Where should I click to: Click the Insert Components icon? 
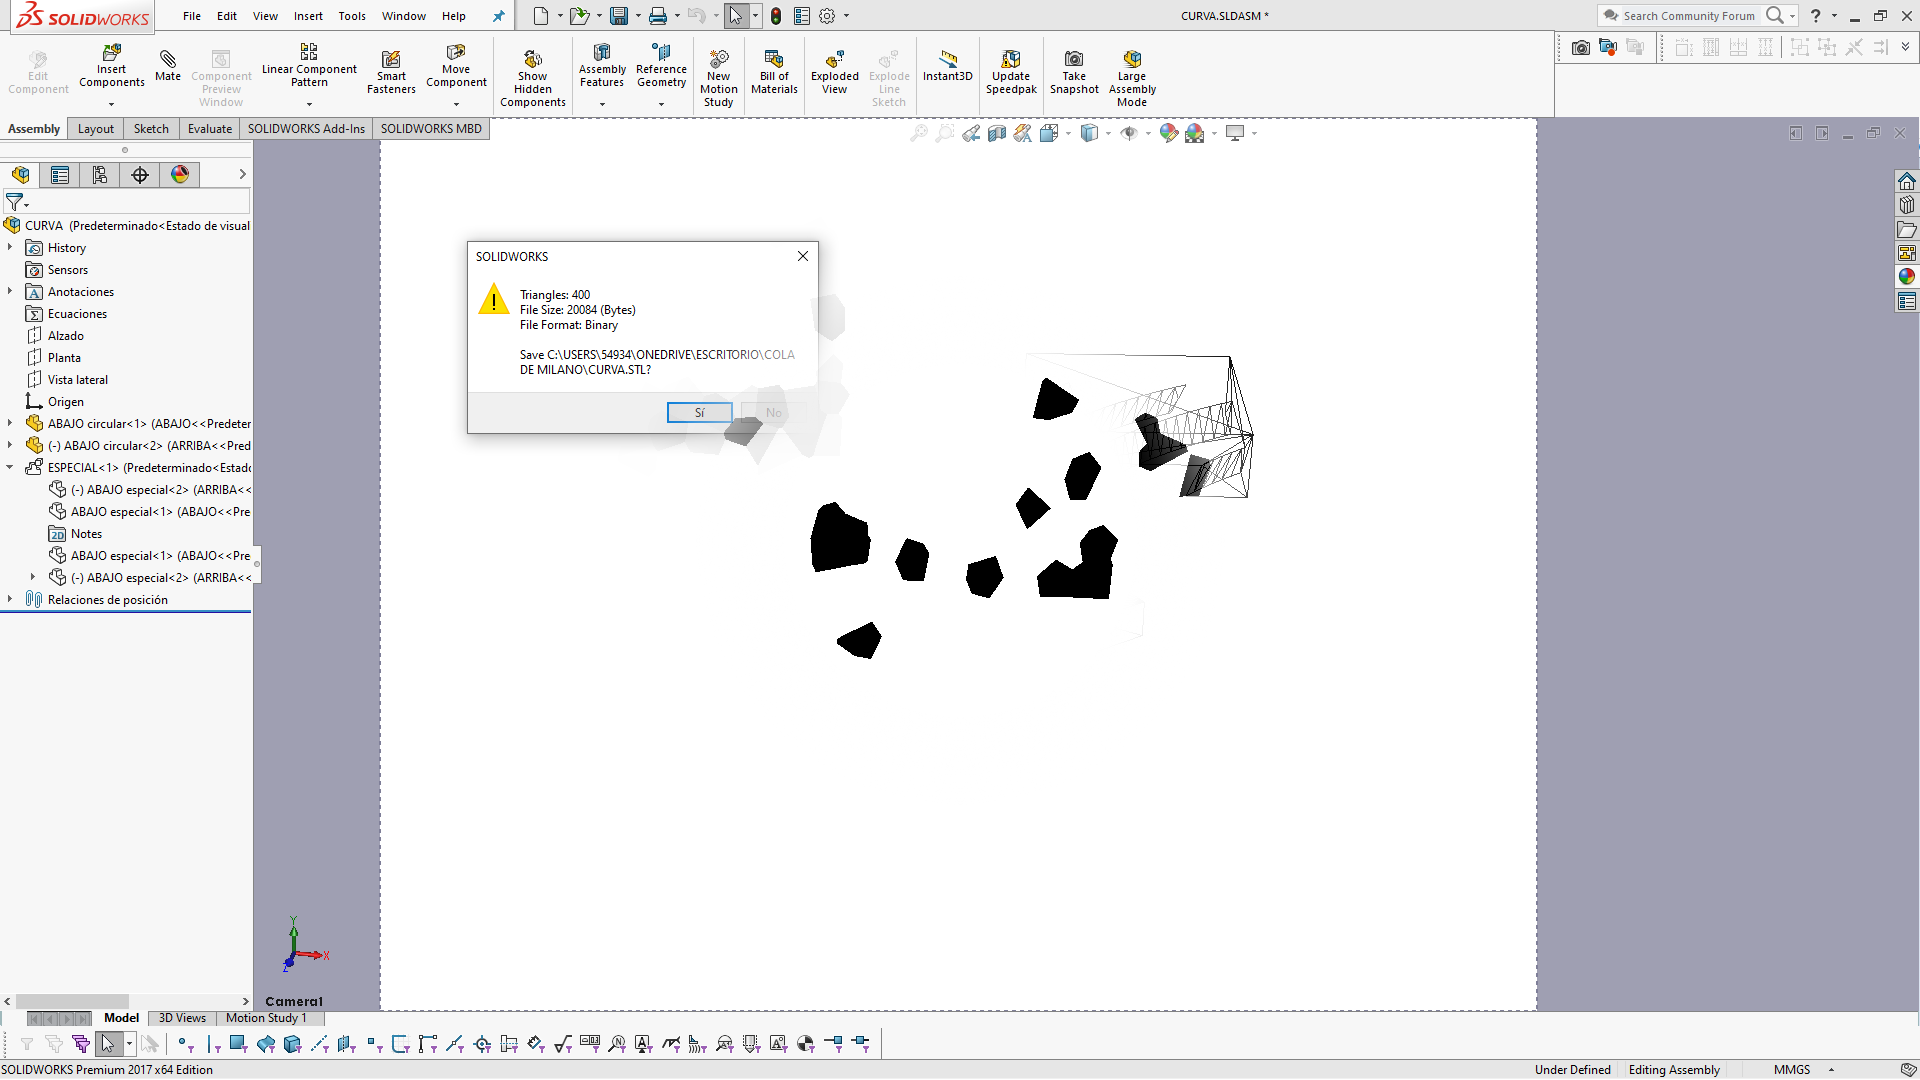pos(111,53)
